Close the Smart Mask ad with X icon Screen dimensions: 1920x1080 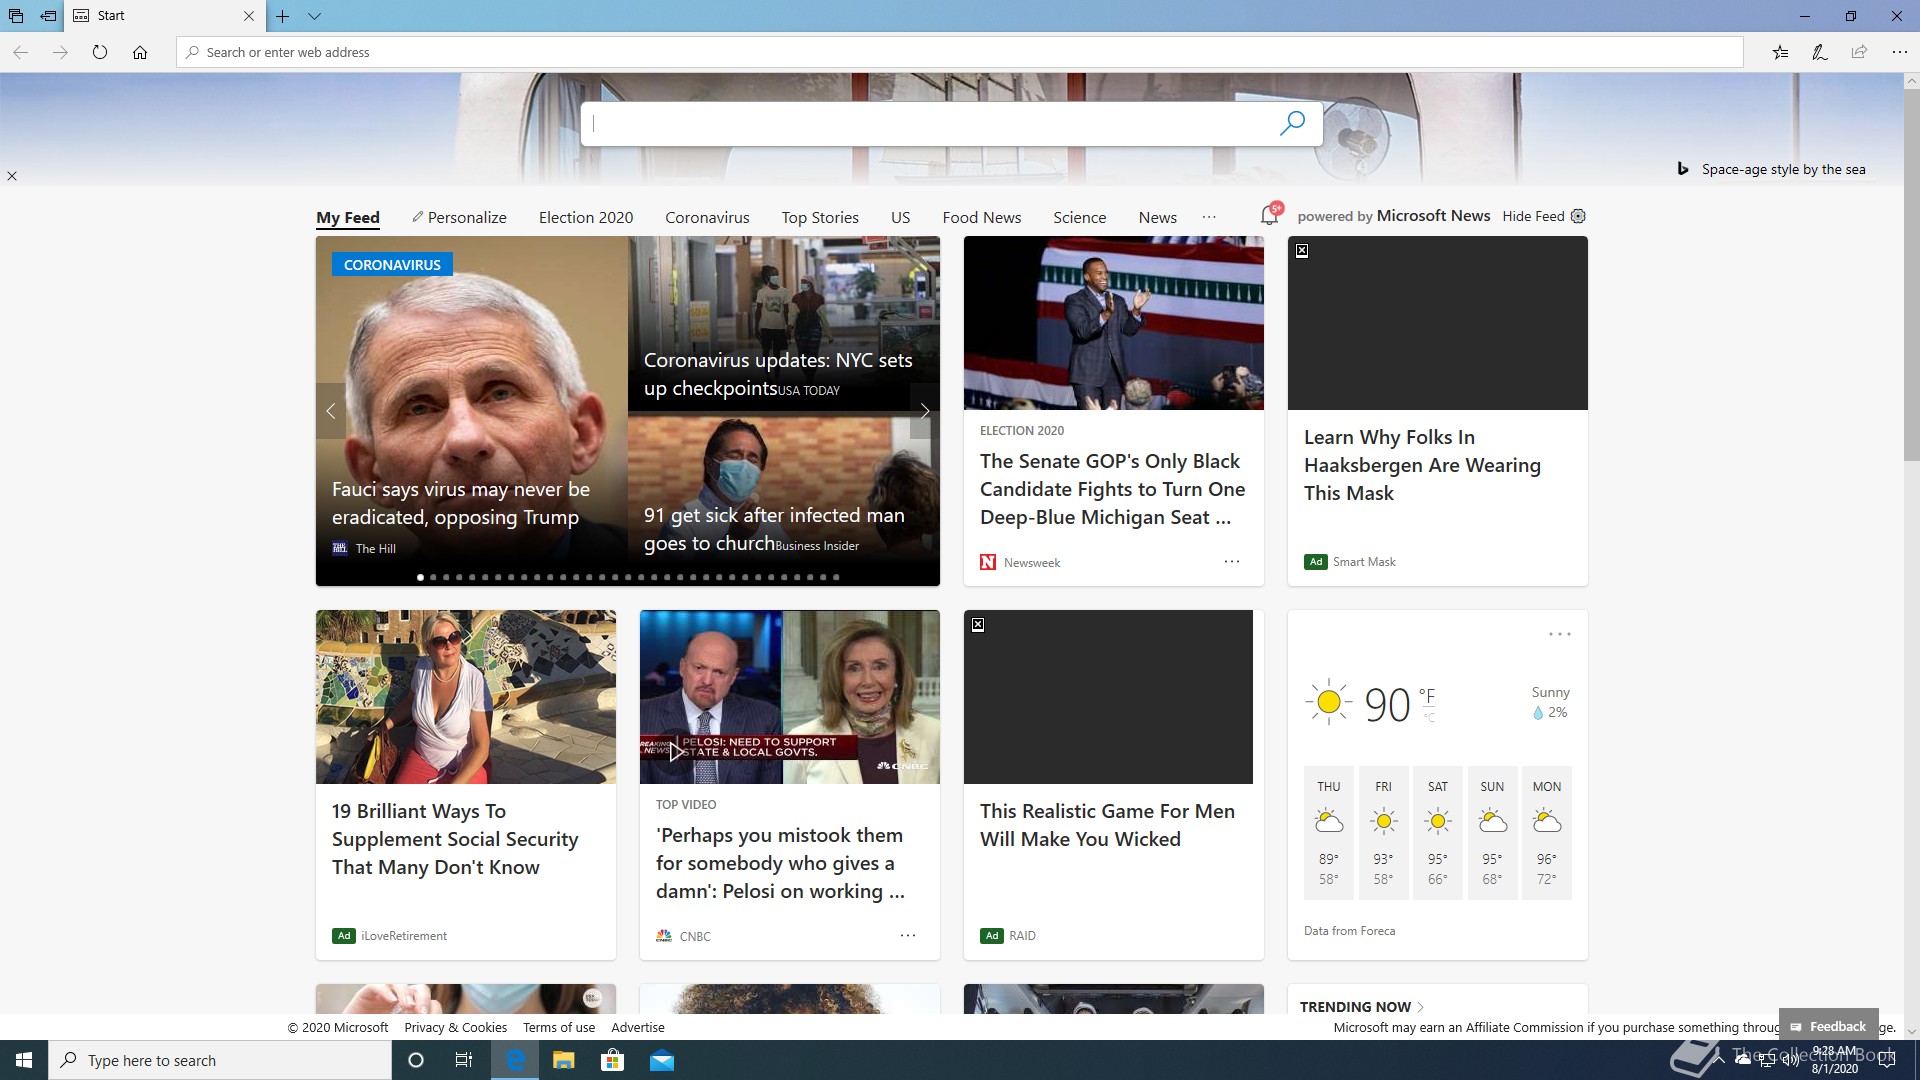coord(1302,251)
